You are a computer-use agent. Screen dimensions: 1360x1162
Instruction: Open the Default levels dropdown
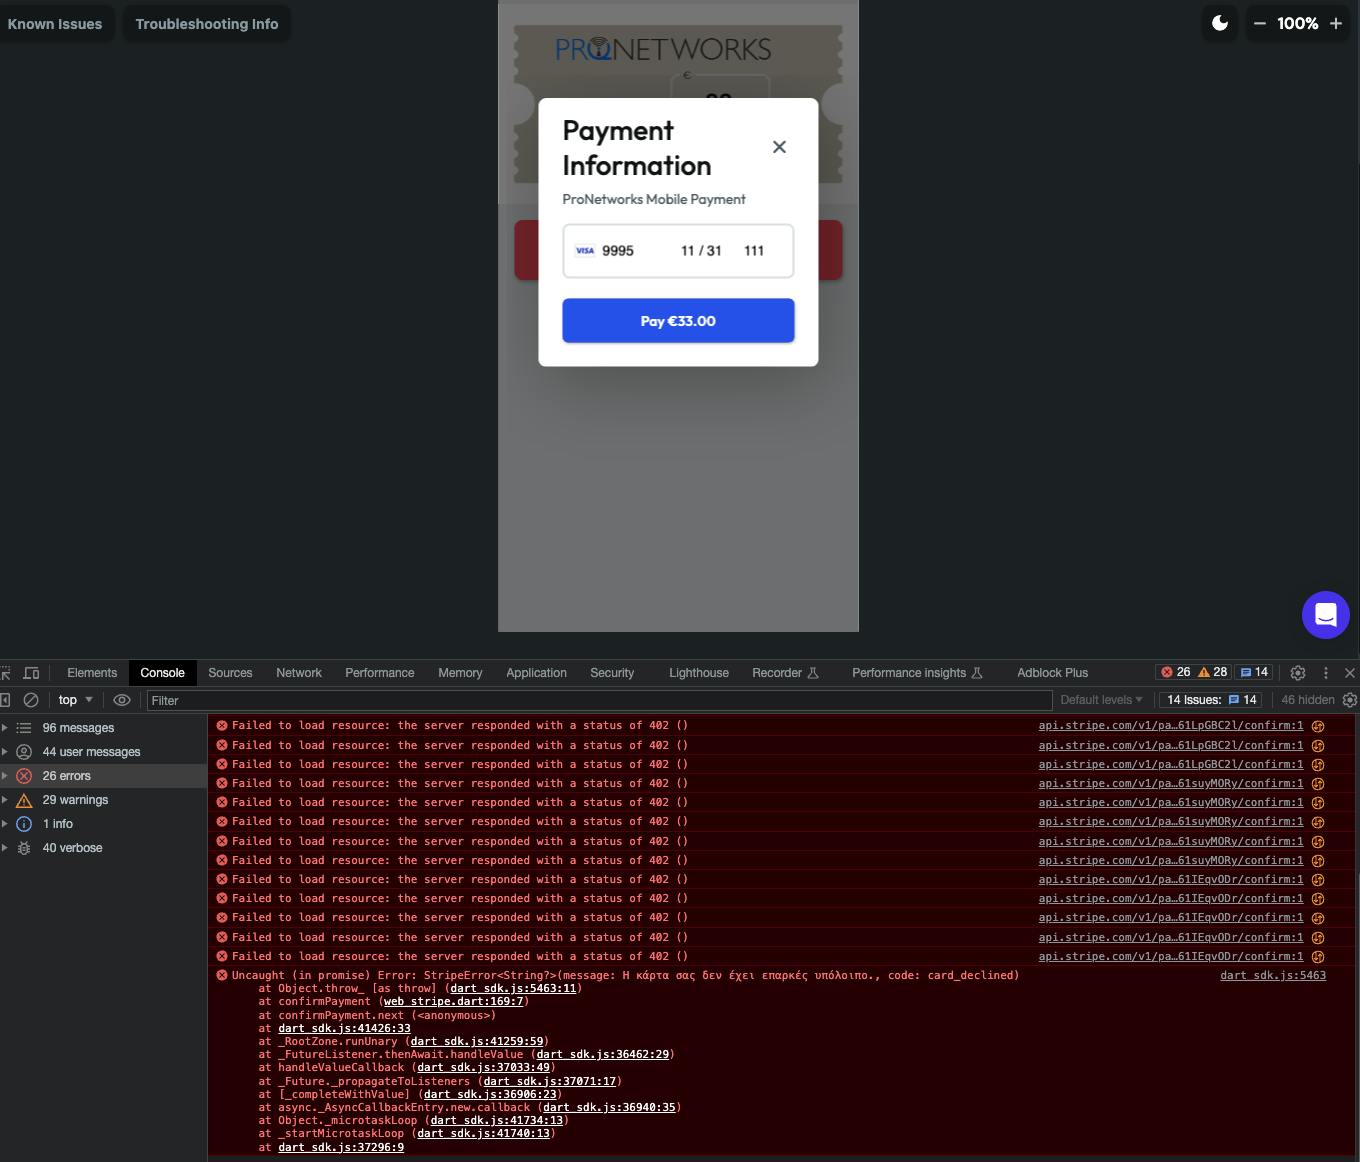pyautogui.click(x=1101, y=700)
